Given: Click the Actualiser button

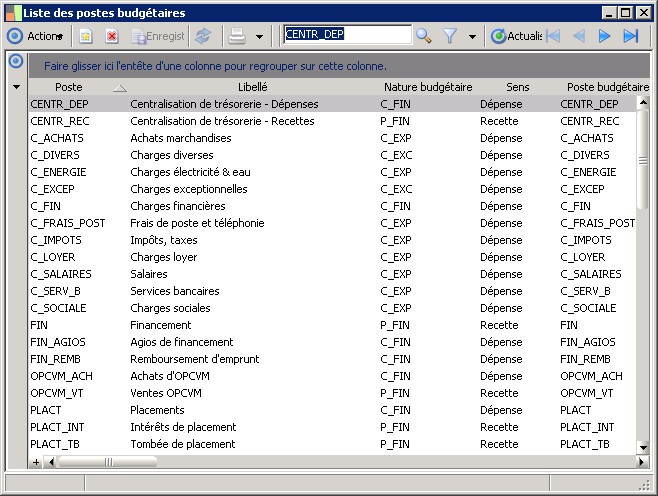Looking at the screenshot, I should click(516, 36).
